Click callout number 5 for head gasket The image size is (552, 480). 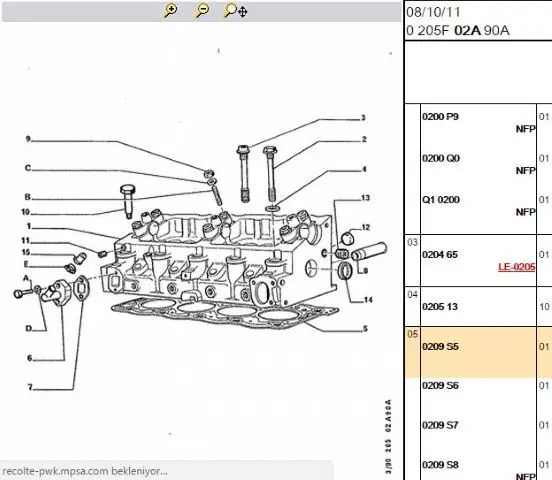[x=365, y=329]
